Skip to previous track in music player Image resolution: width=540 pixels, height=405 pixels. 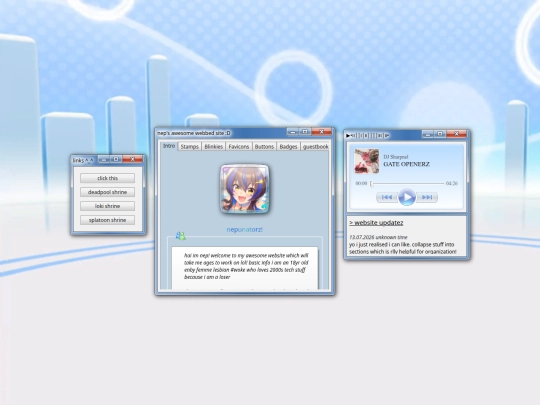pyautogui.click(x=387, y=197)
